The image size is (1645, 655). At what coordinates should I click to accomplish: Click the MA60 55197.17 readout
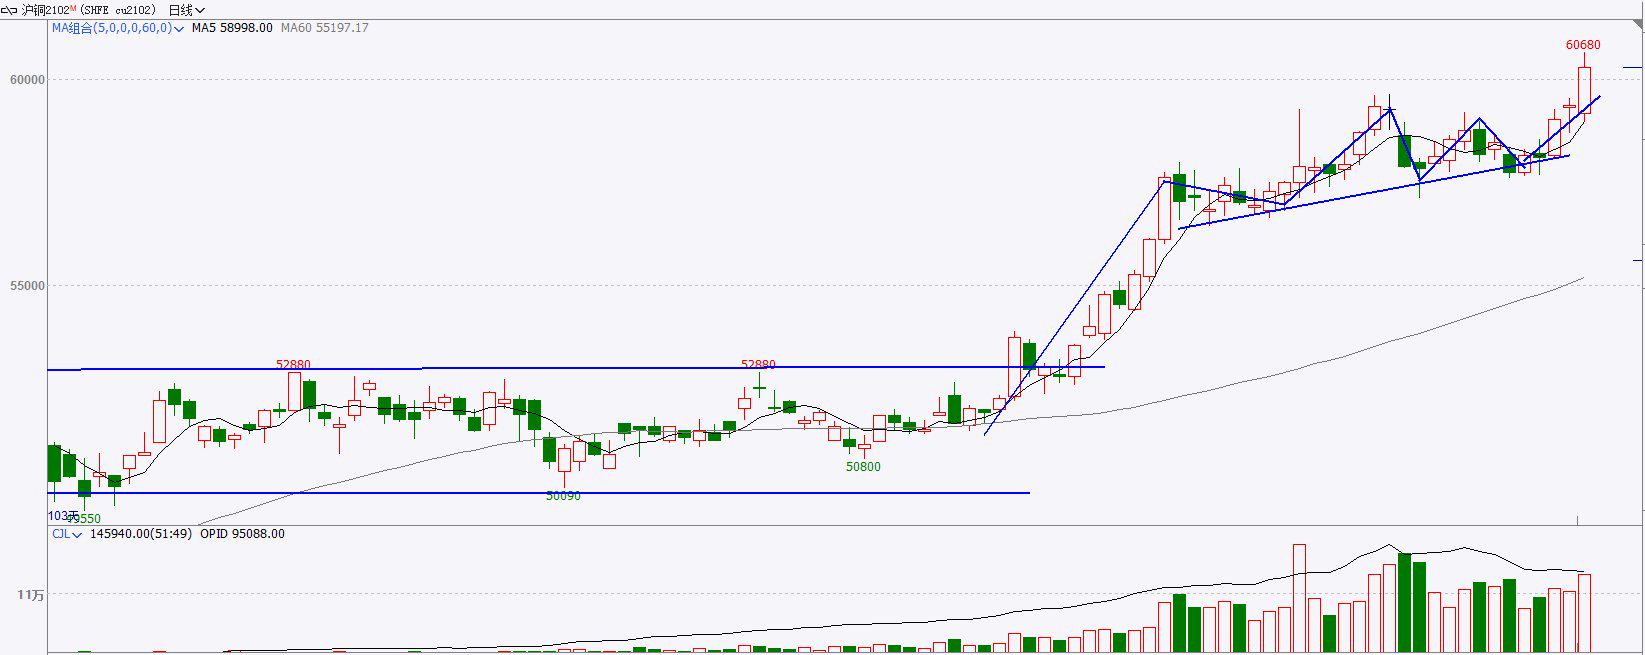(324, 28)
